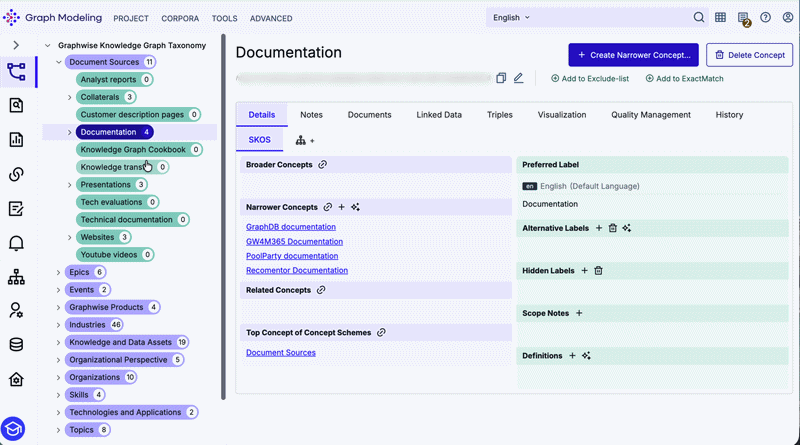
Task: Add a hidden label with plus icon
Action: (585, 270)
